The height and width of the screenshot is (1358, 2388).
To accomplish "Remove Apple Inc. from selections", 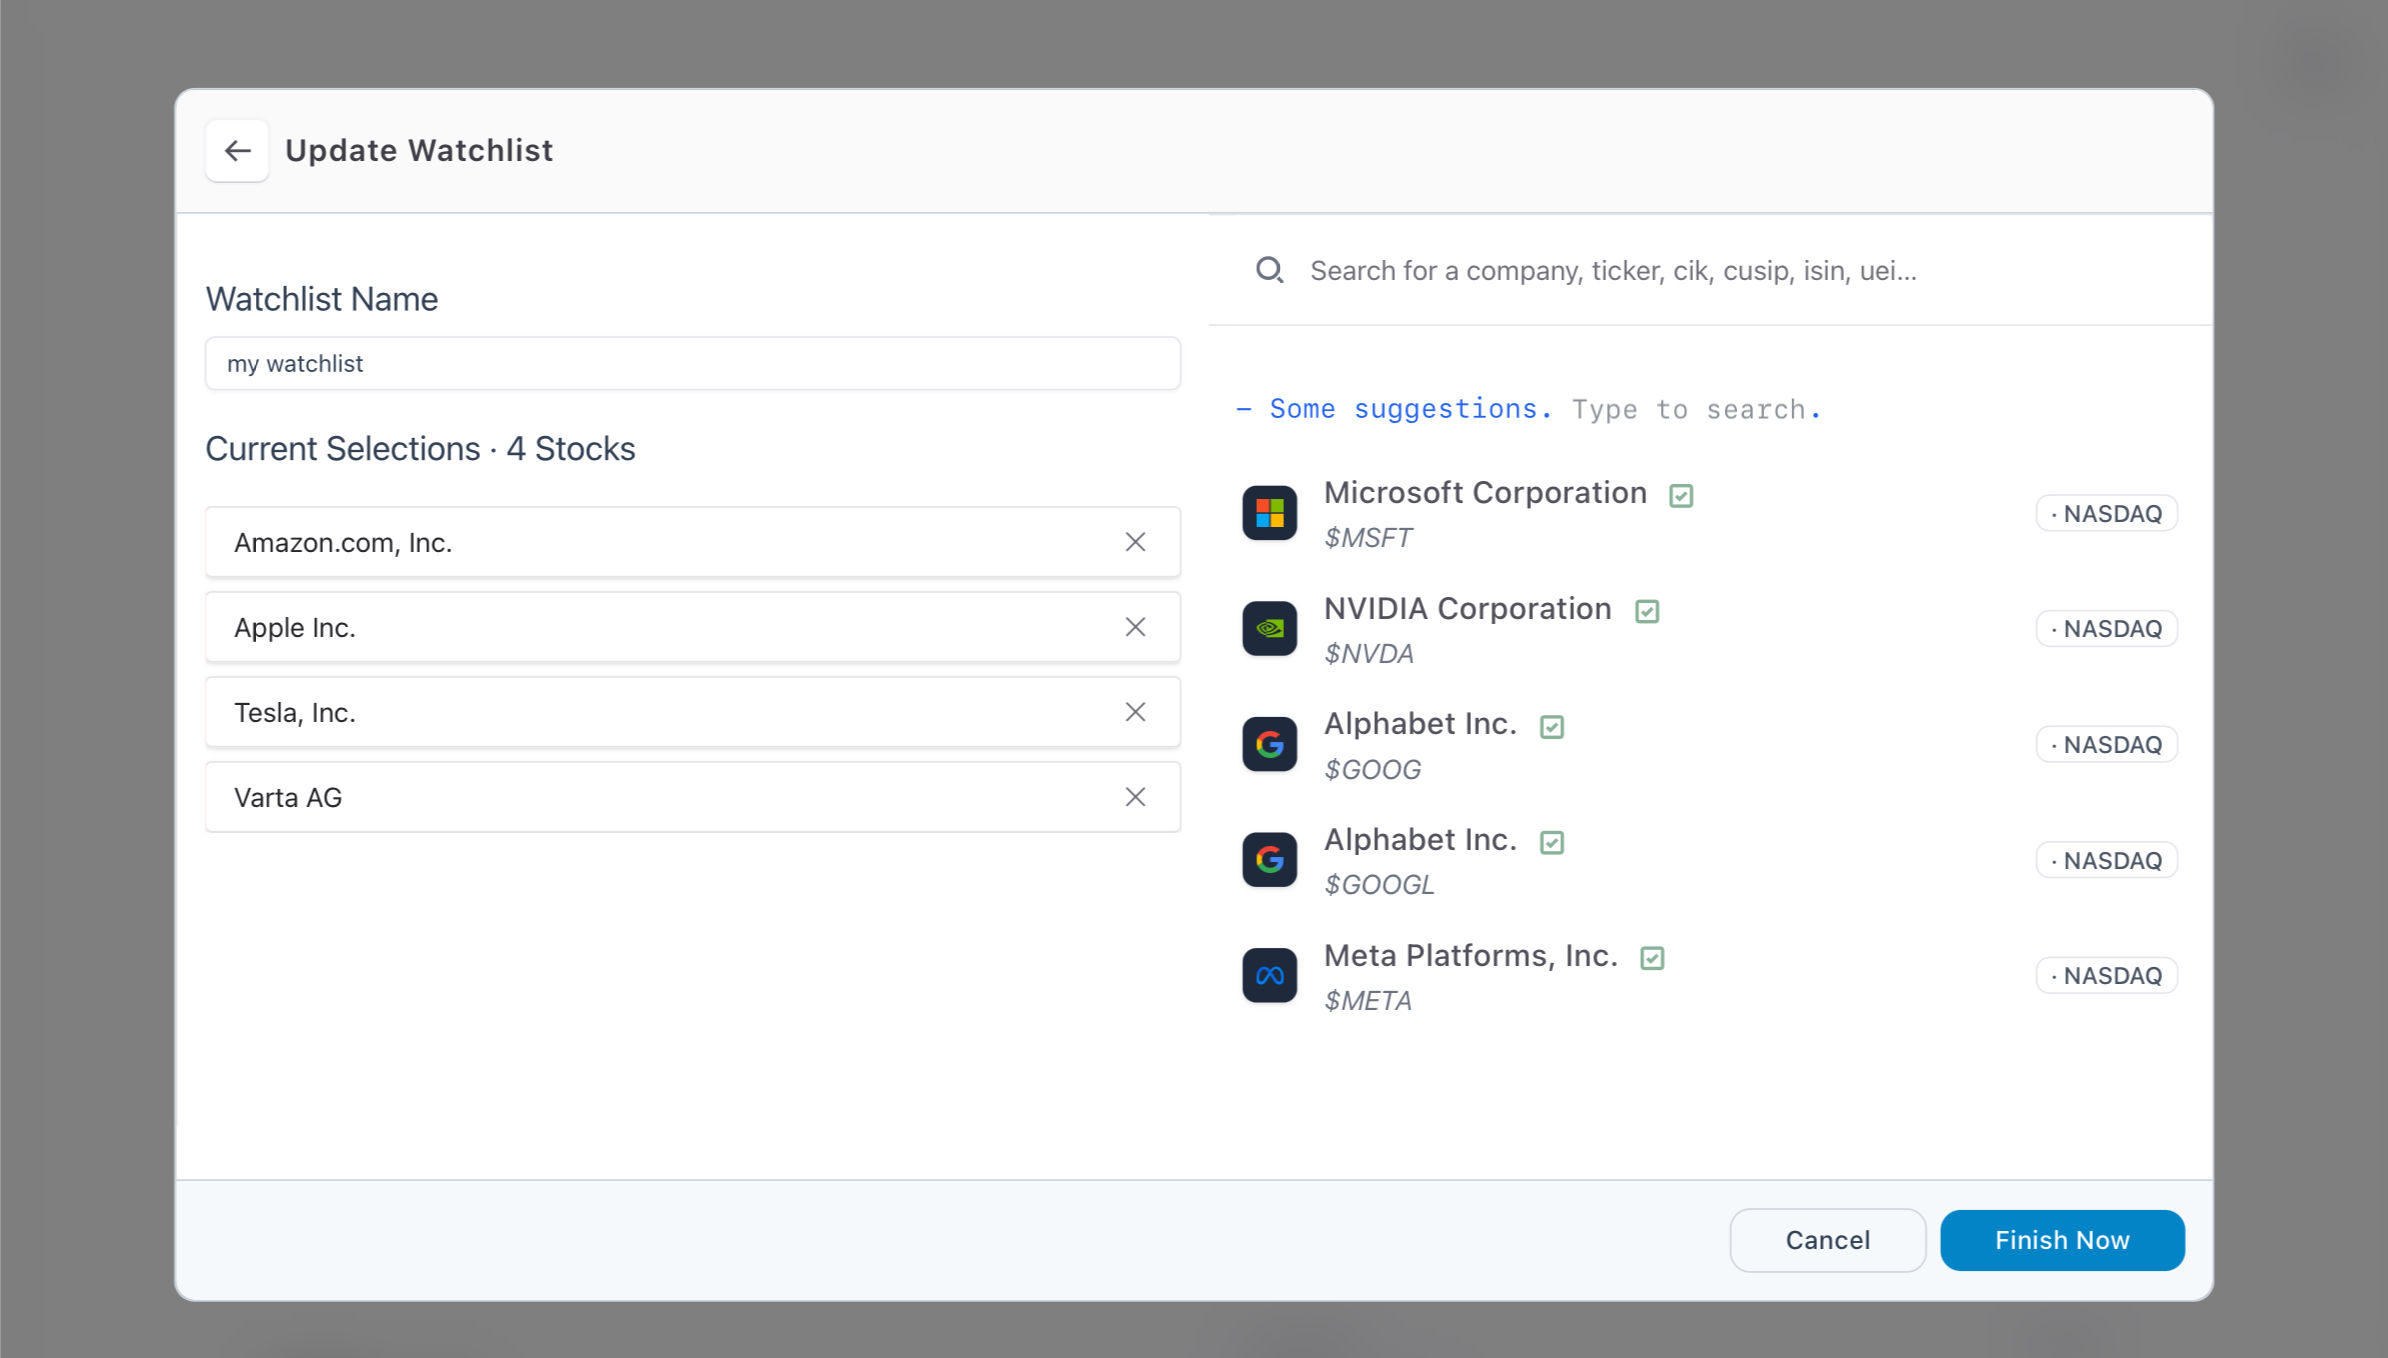I will [x=1135, y=627].
